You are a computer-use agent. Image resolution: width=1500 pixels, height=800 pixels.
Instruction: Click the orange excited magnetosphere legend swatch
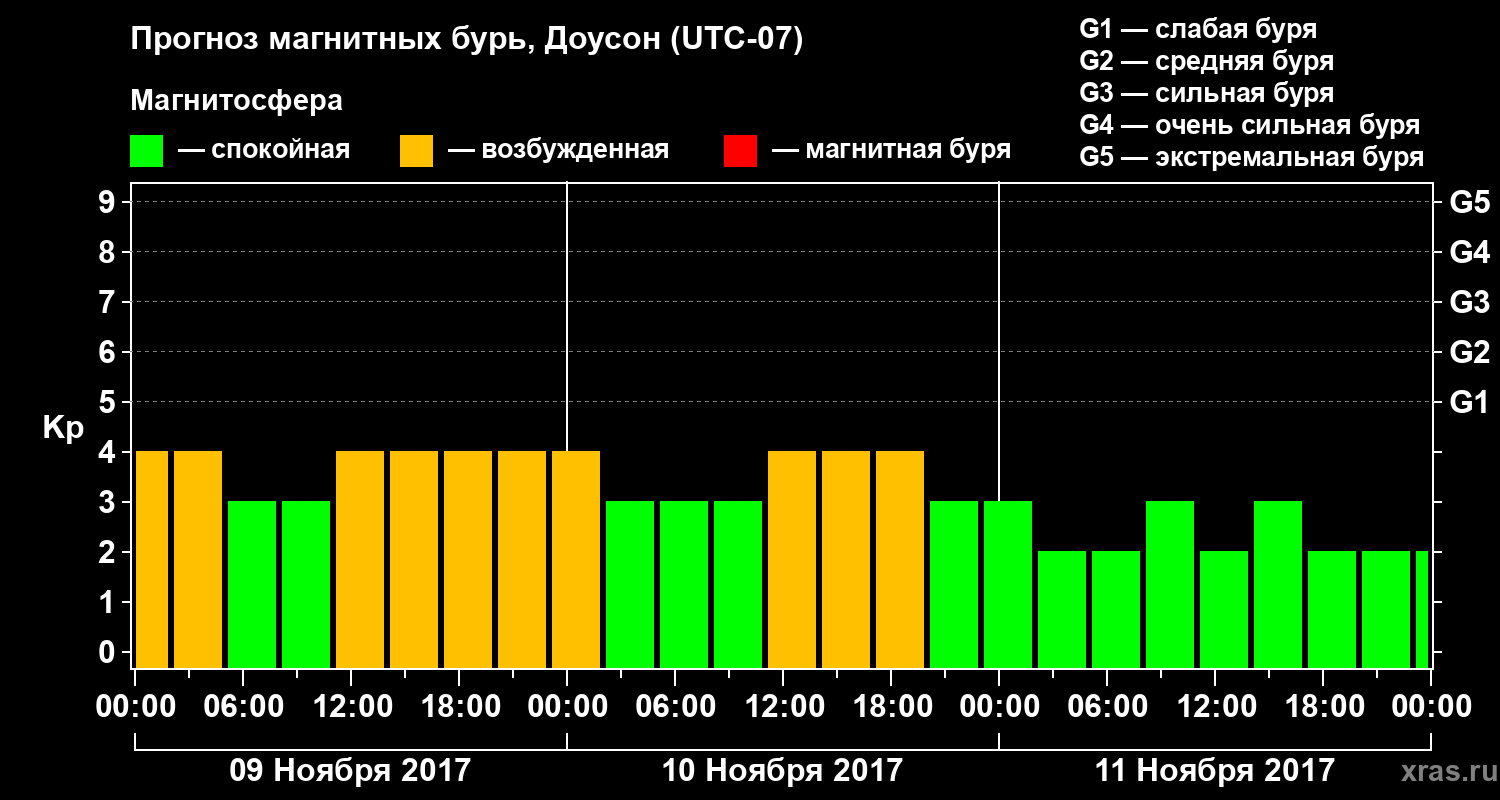416,151
